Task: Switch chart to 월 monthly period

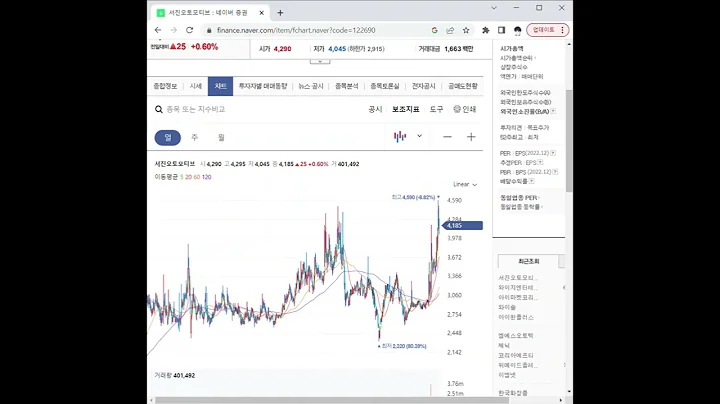Action: point(221,137)
